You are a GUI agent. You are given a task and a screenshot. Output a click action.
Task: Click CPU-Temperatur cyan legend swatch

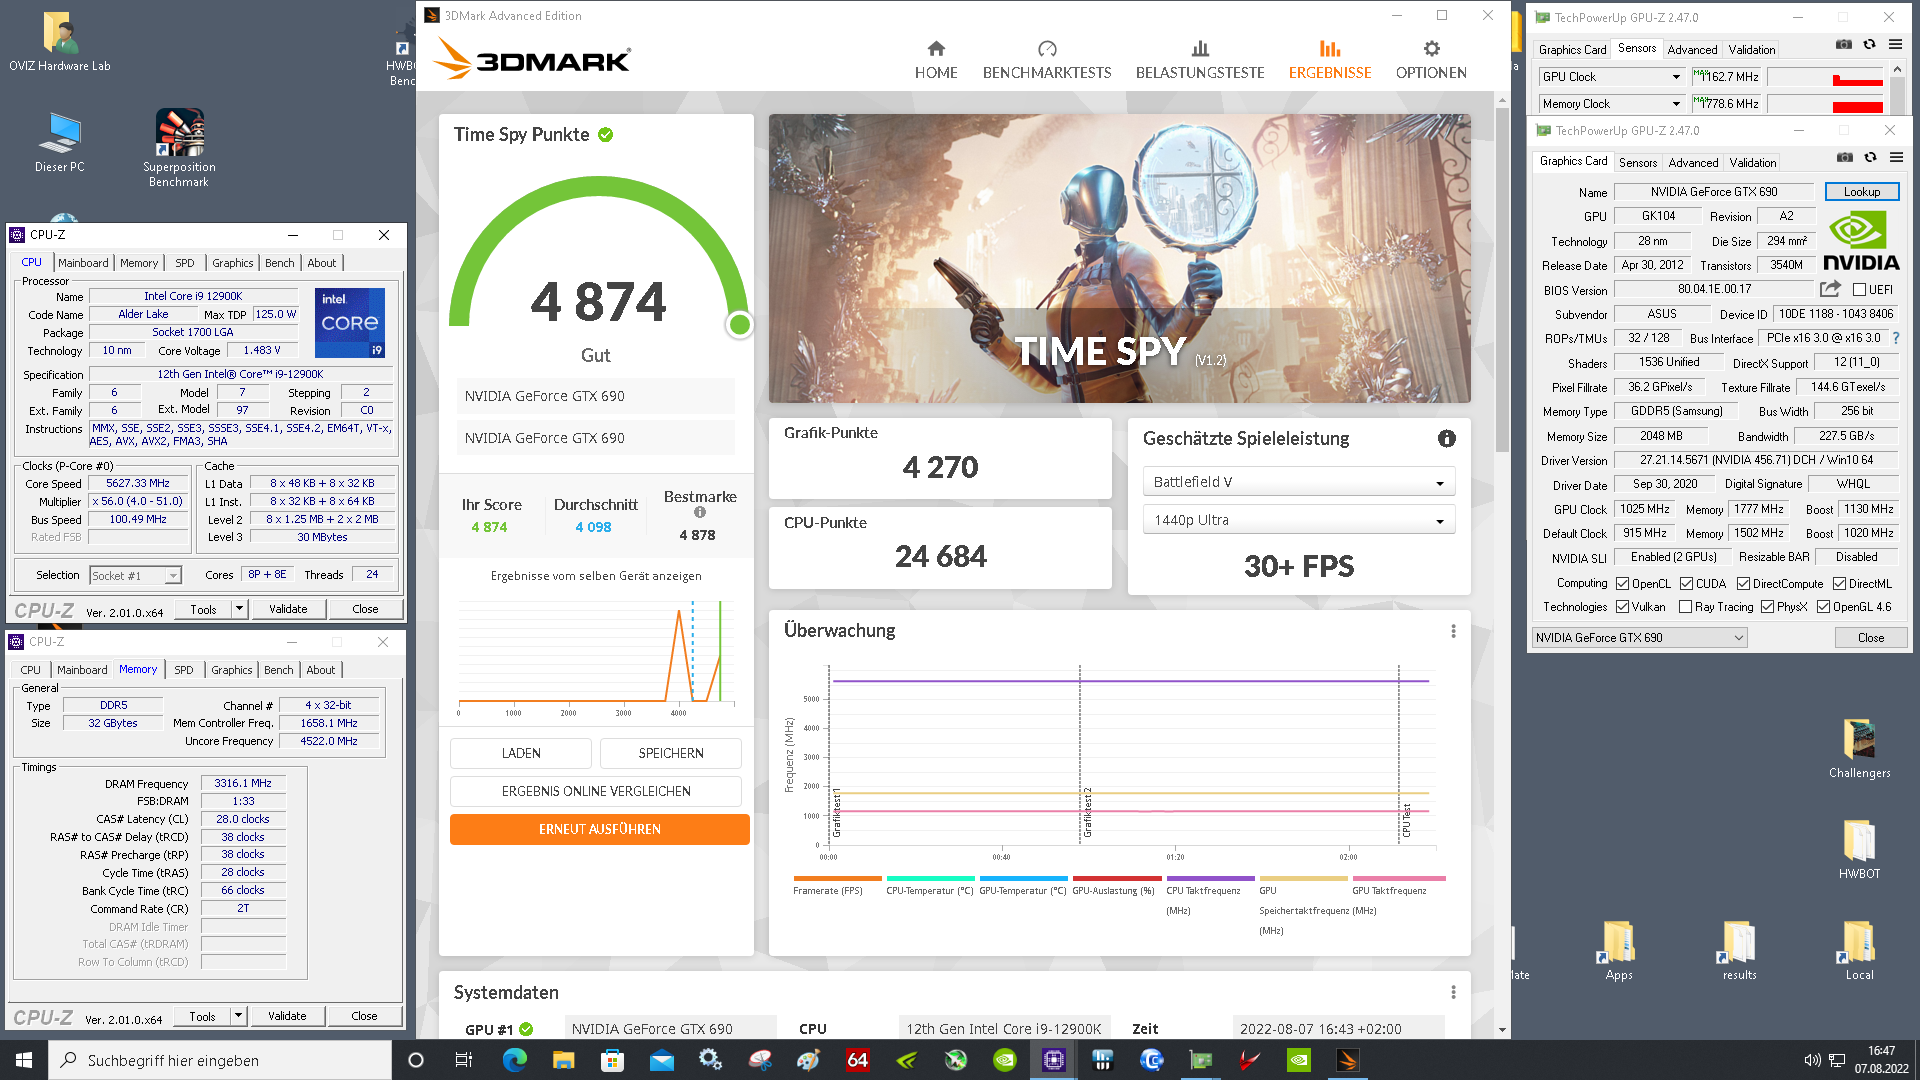coord(930,879)
